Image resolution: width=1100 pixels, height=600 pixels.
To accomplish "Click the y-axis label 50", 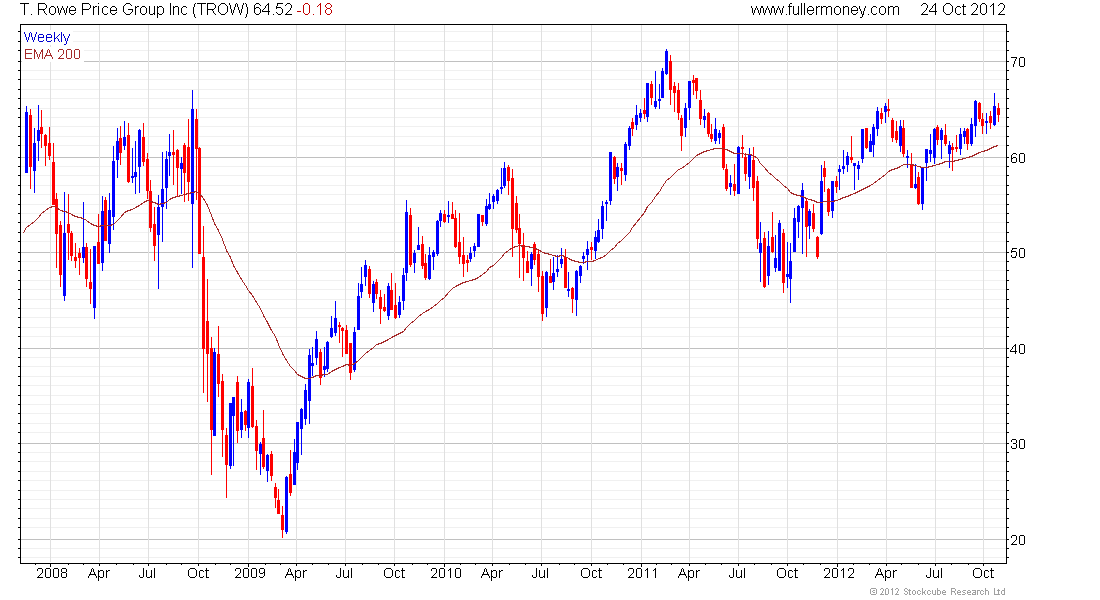I will point(1017,253).
